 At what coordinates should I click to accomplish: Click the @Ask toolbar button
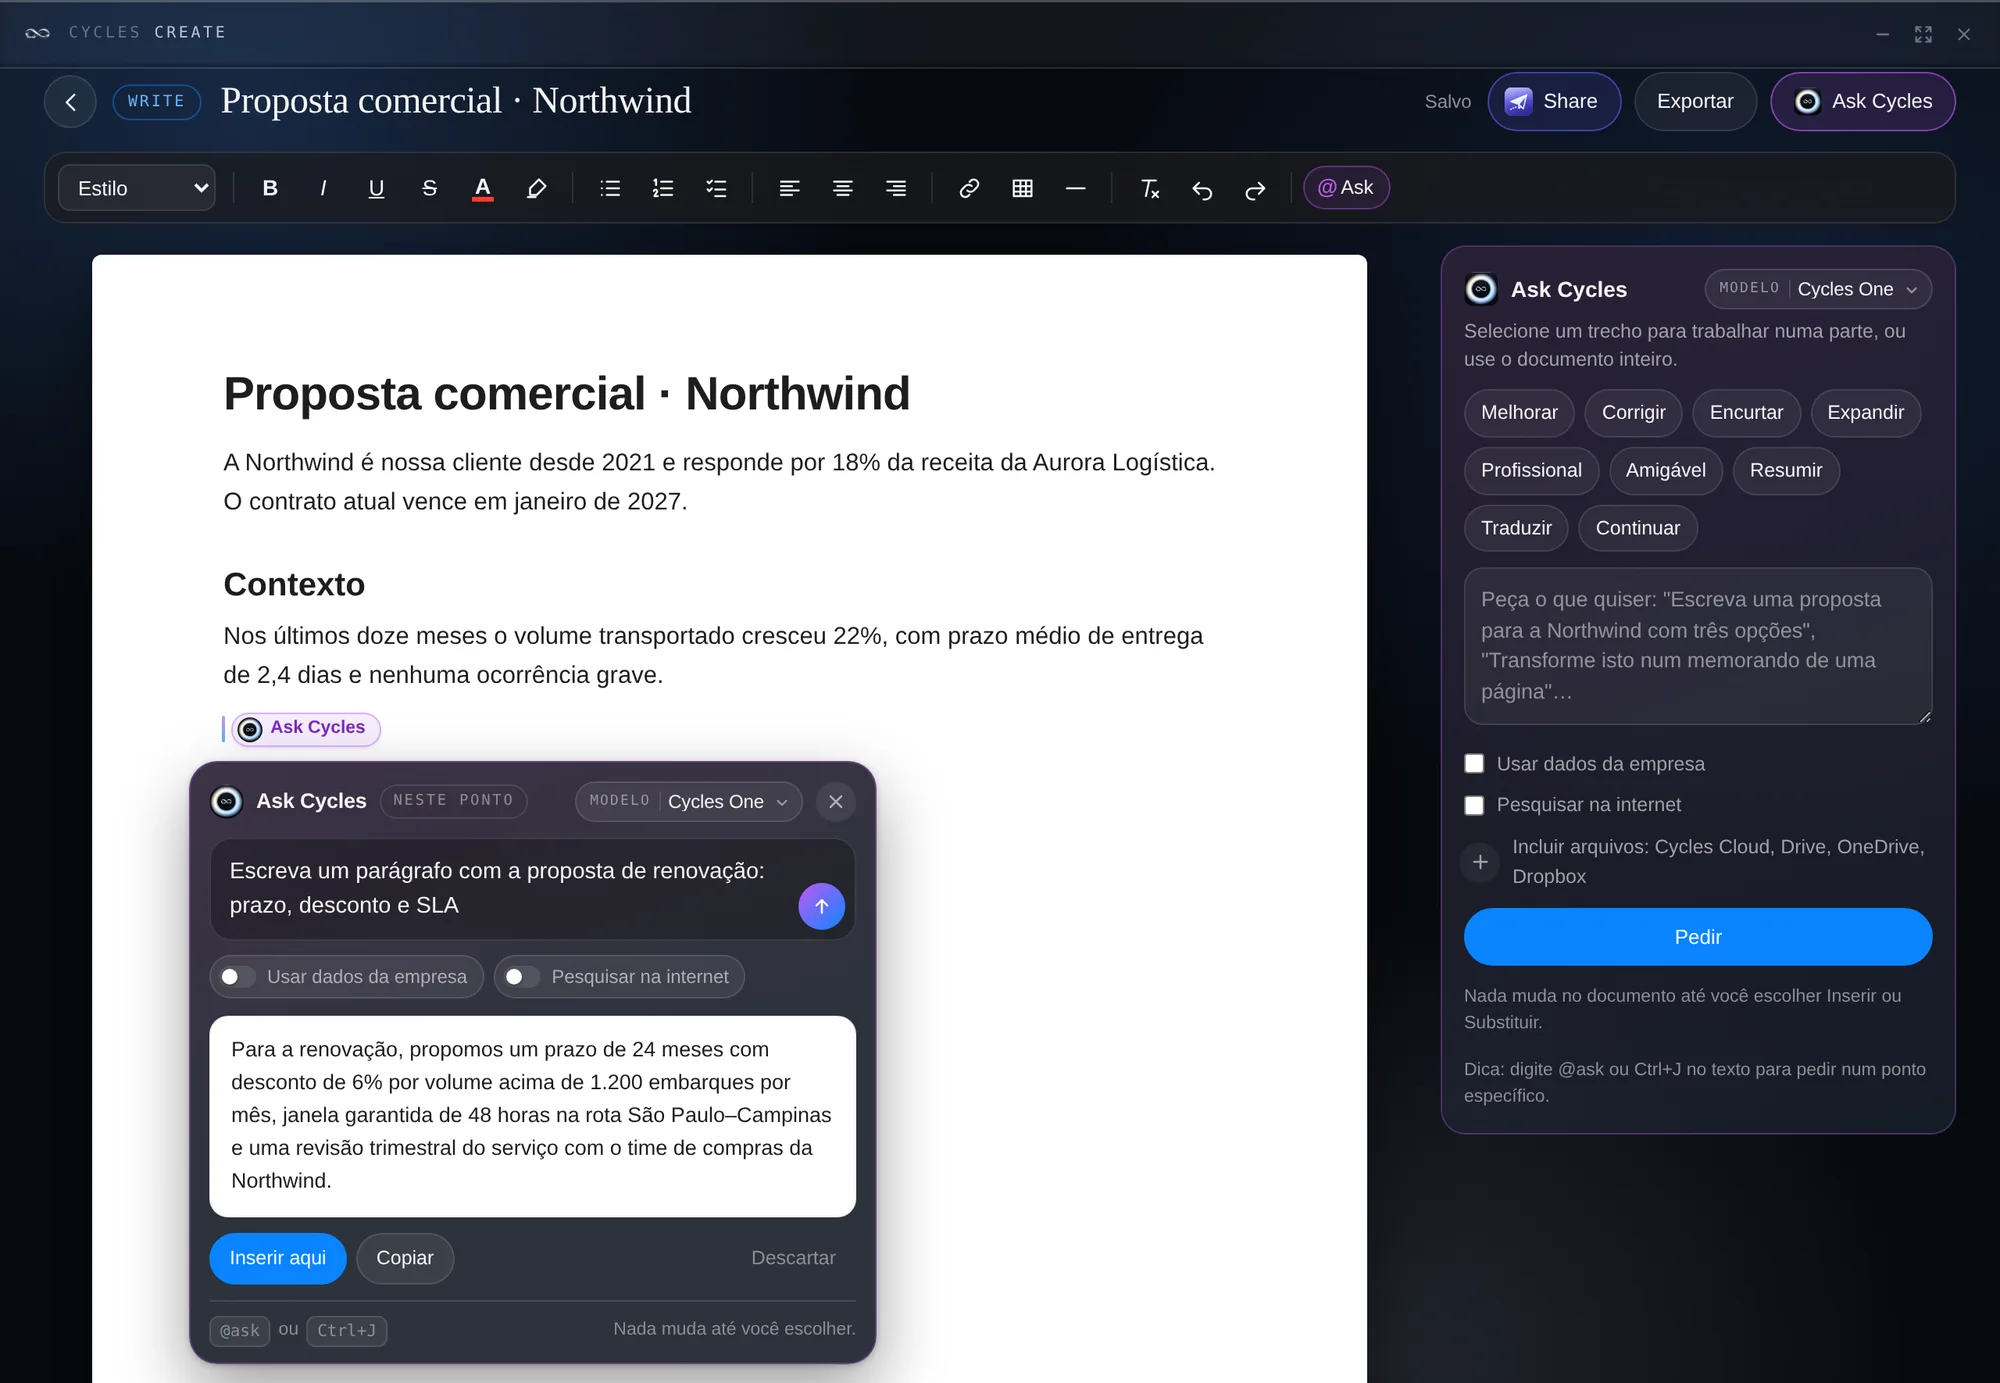[x=1346, y=188]
